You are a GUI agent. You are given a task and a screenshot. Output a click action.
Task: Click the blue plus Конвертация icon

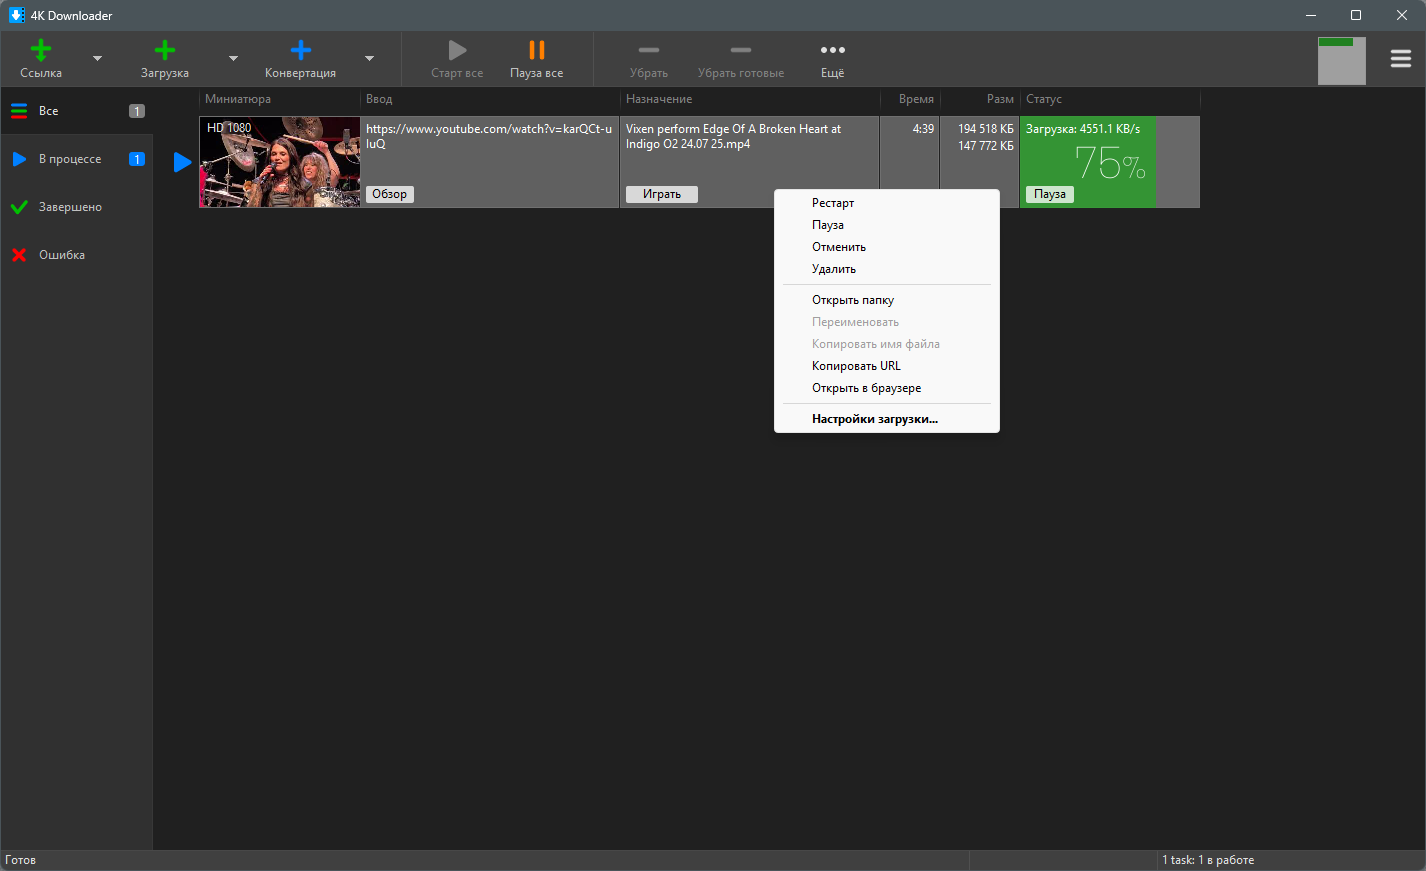tap(300, 50)
